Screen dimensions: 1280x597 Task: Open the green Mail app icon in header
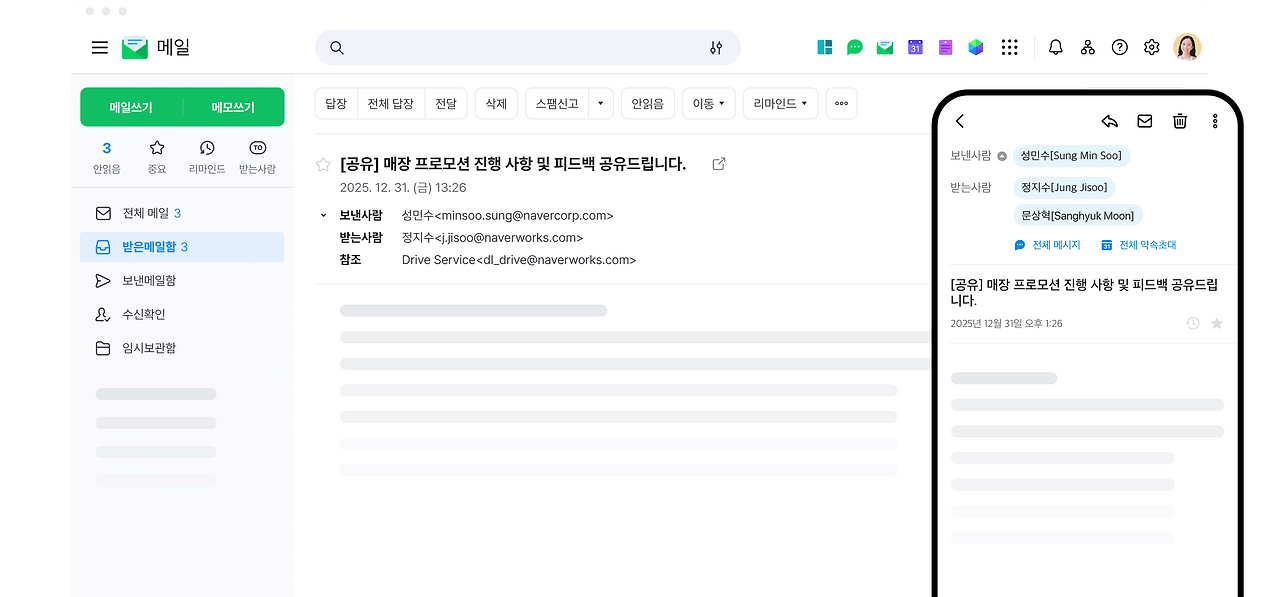(885, 47)
